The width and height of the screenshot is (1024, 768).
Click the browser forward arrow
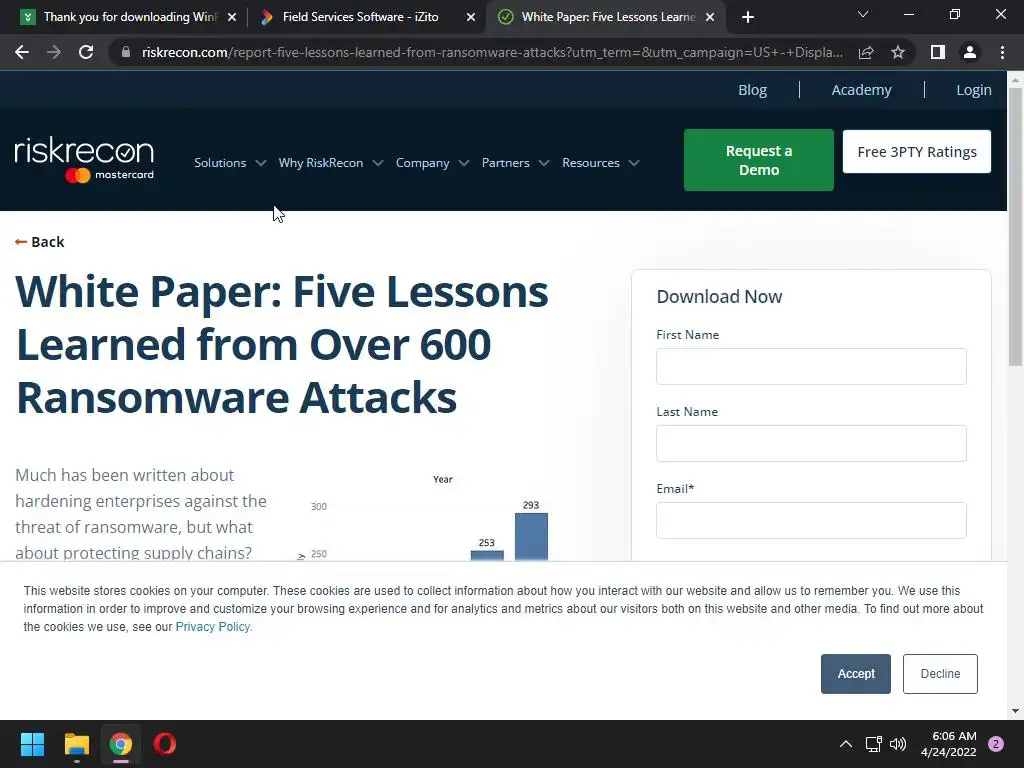pos(54,52)
